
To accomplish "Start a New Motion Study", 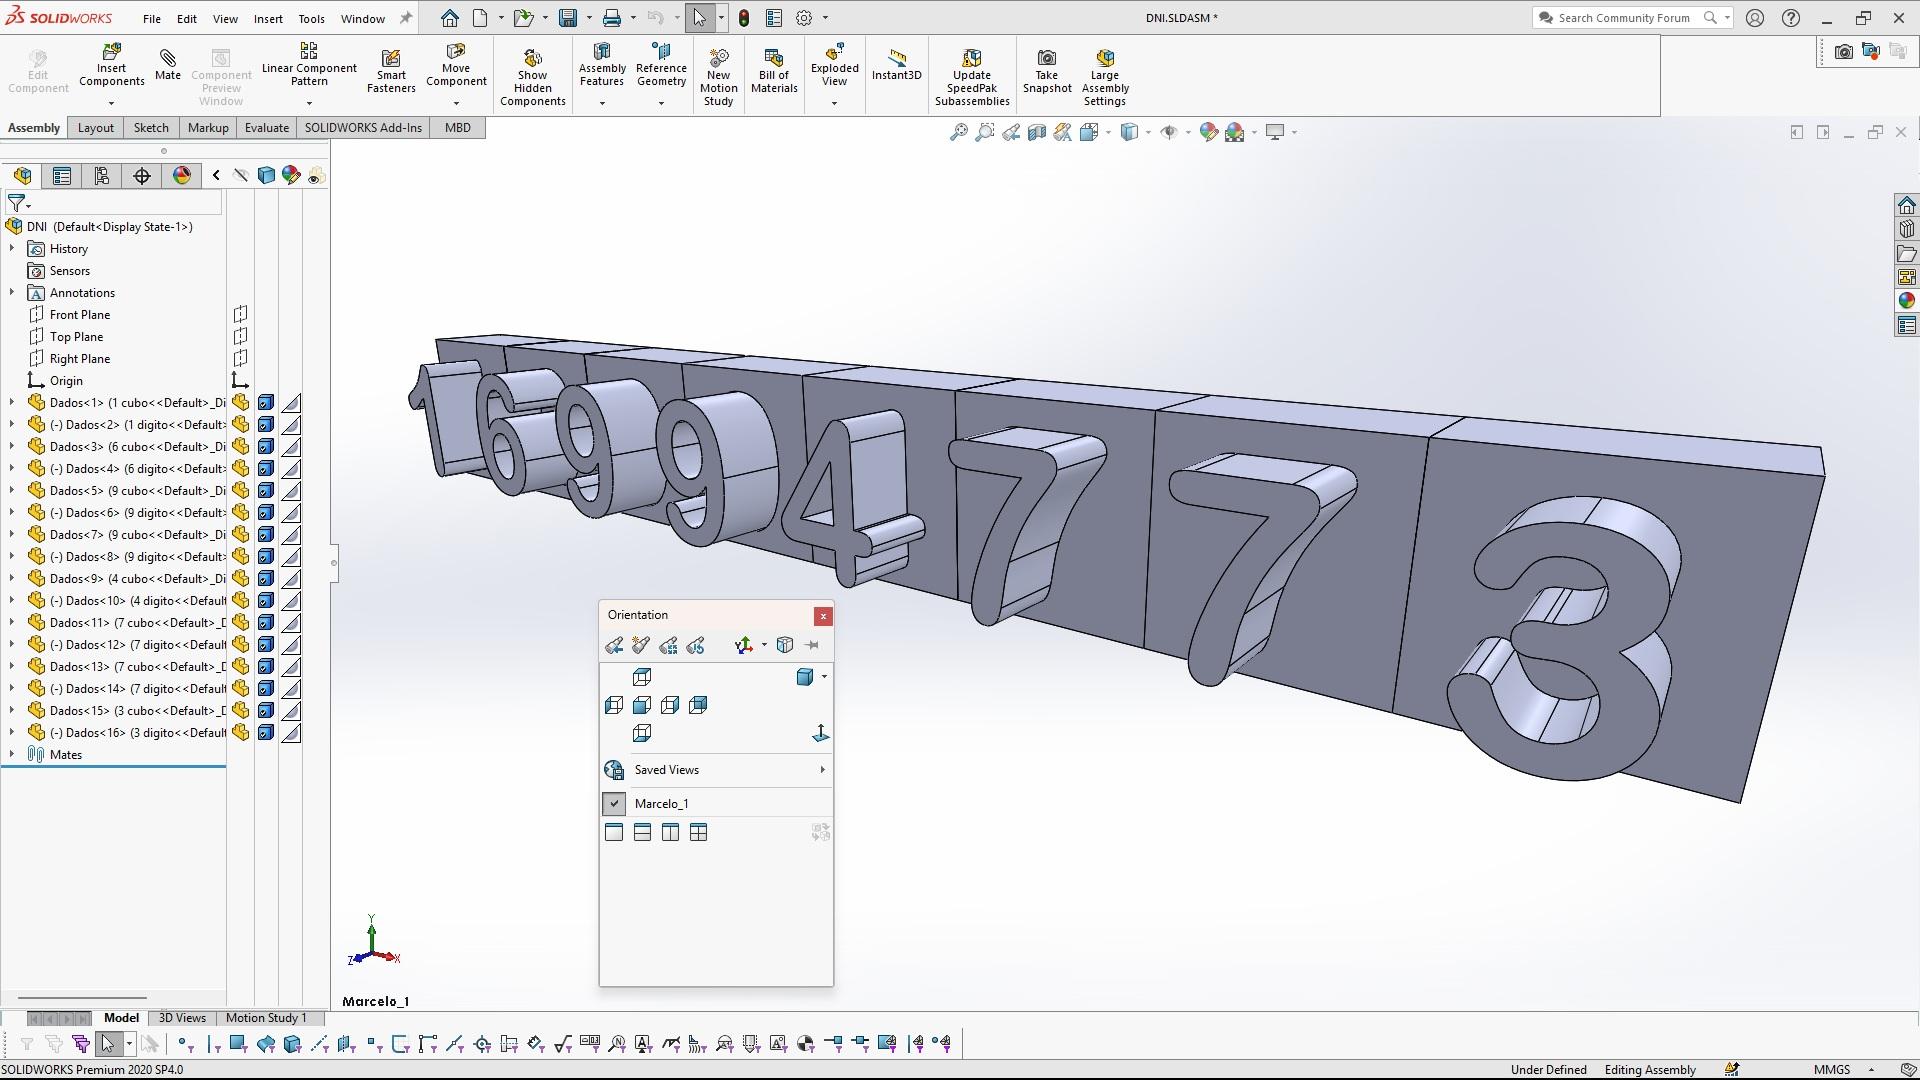I will (718, 76).
